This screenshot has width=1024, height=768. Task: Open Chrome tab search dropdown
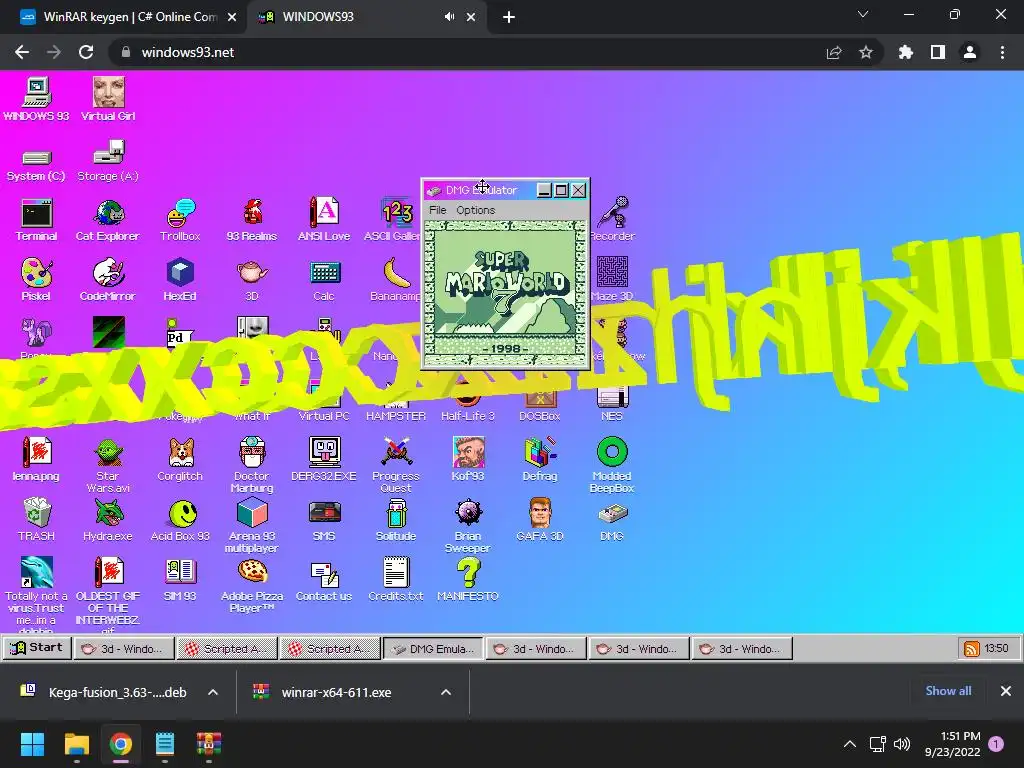click(x=863, y=14)
